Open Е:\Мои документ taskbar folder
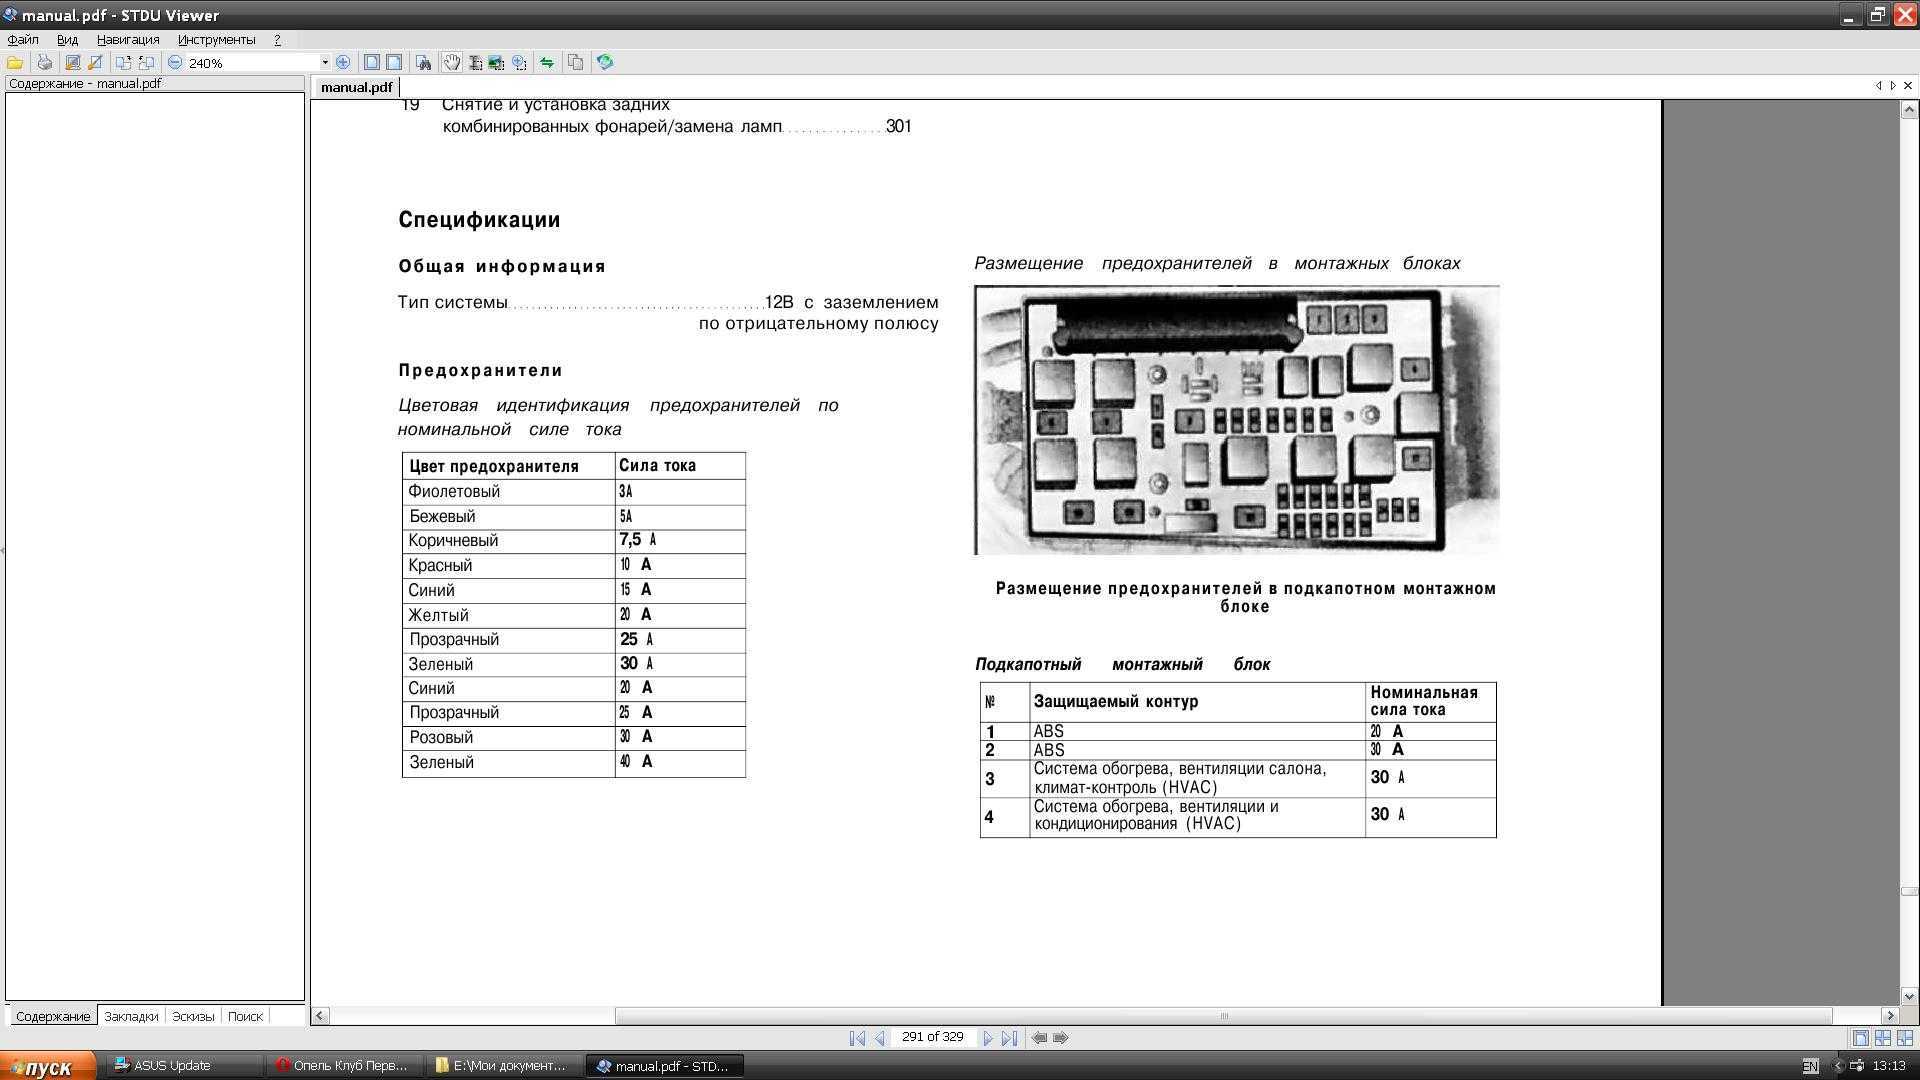The image size is (1920, 1080). pyautogui.click(x=502, y=1066)
